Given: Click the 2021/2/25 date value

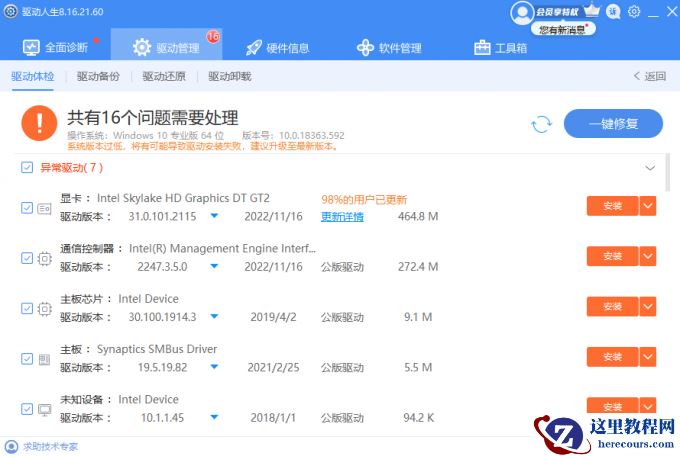Looking at the screenshot, I should [273, 367].
